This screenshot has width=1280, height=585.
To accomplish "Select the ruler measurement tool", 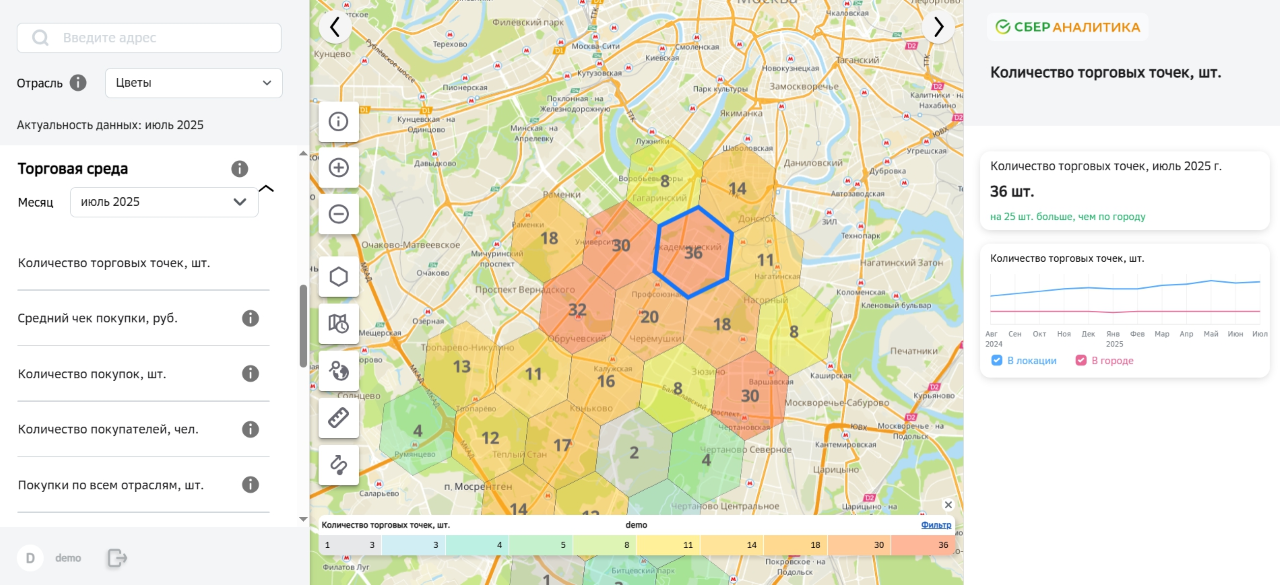I will click(x=339, y=417).
